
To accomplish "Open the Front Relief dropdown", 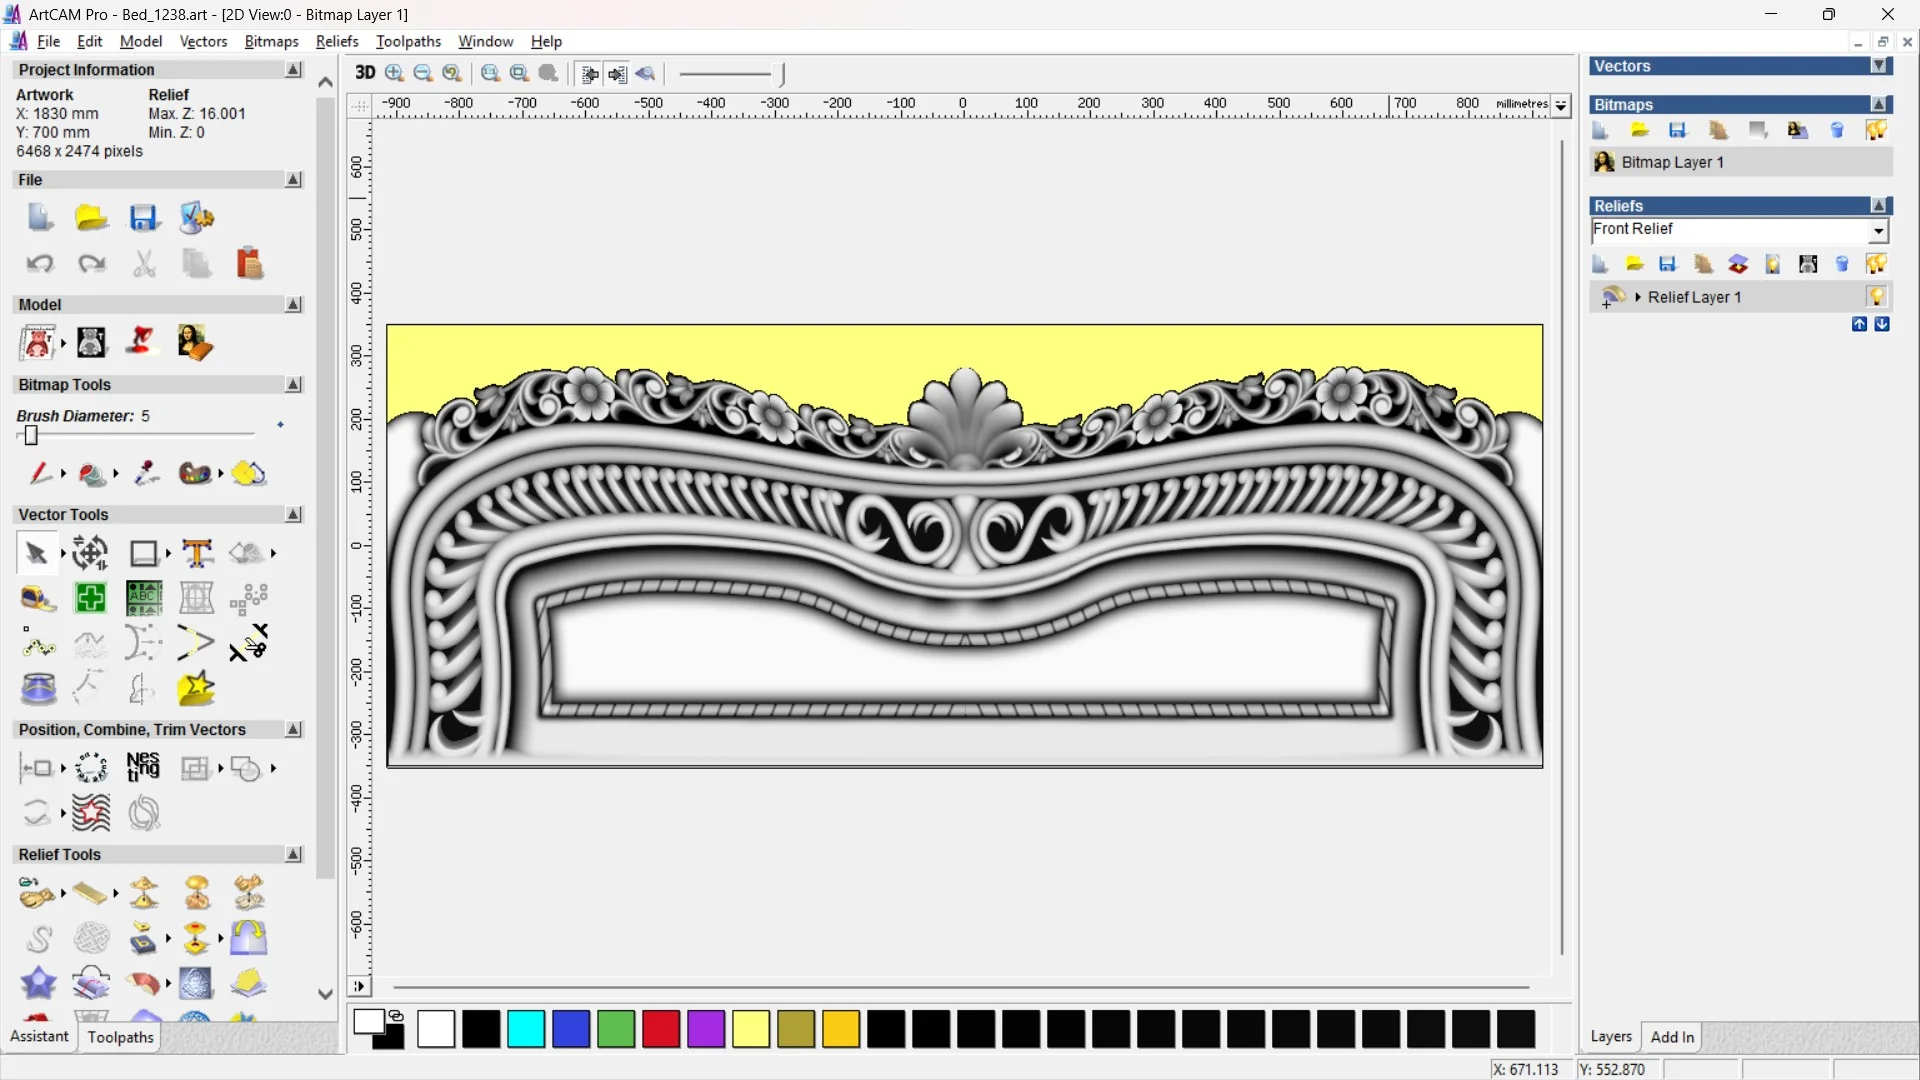I will tap(1878, 231).
